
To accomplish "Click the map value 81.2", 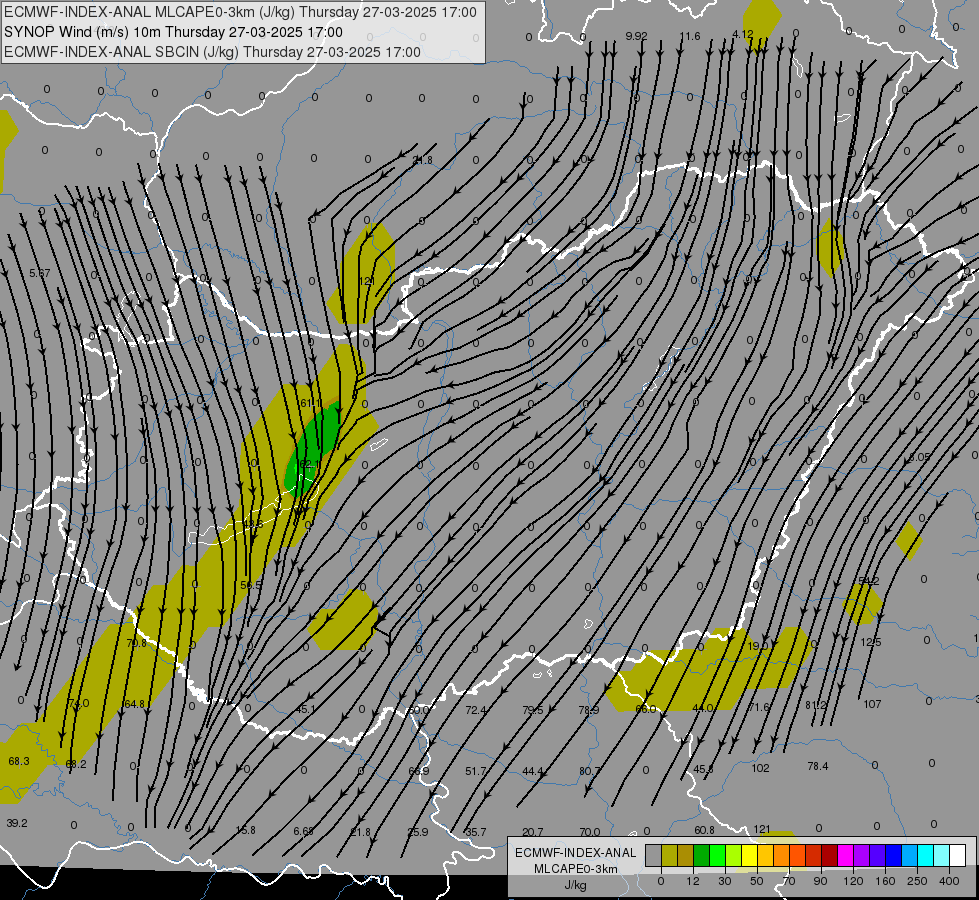I will (x=815, y=705).
